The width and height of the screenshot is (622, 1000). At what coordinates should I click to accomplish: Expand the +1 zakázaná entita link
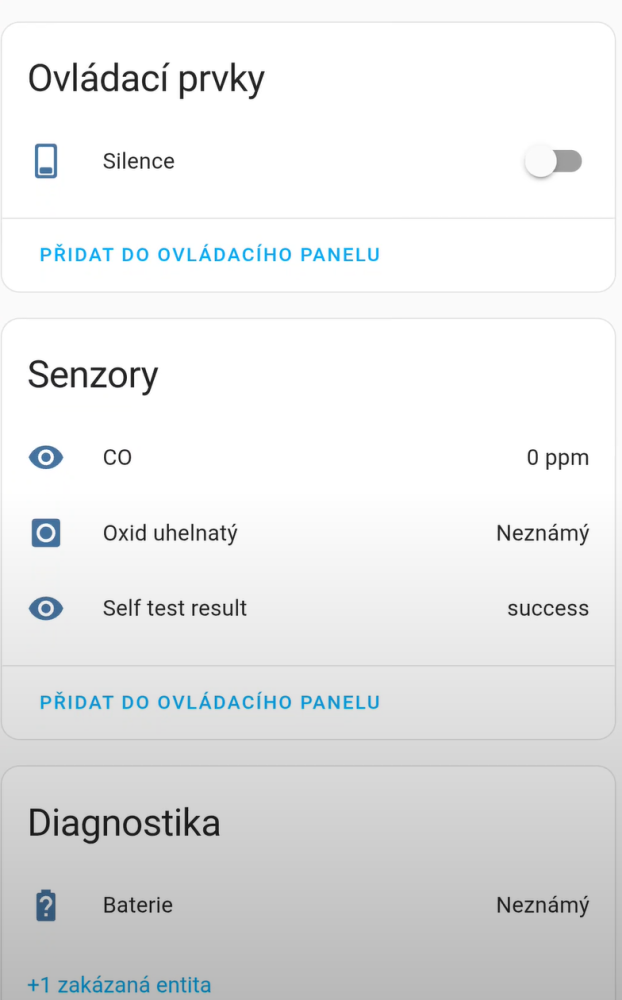(x=119, y=985)
